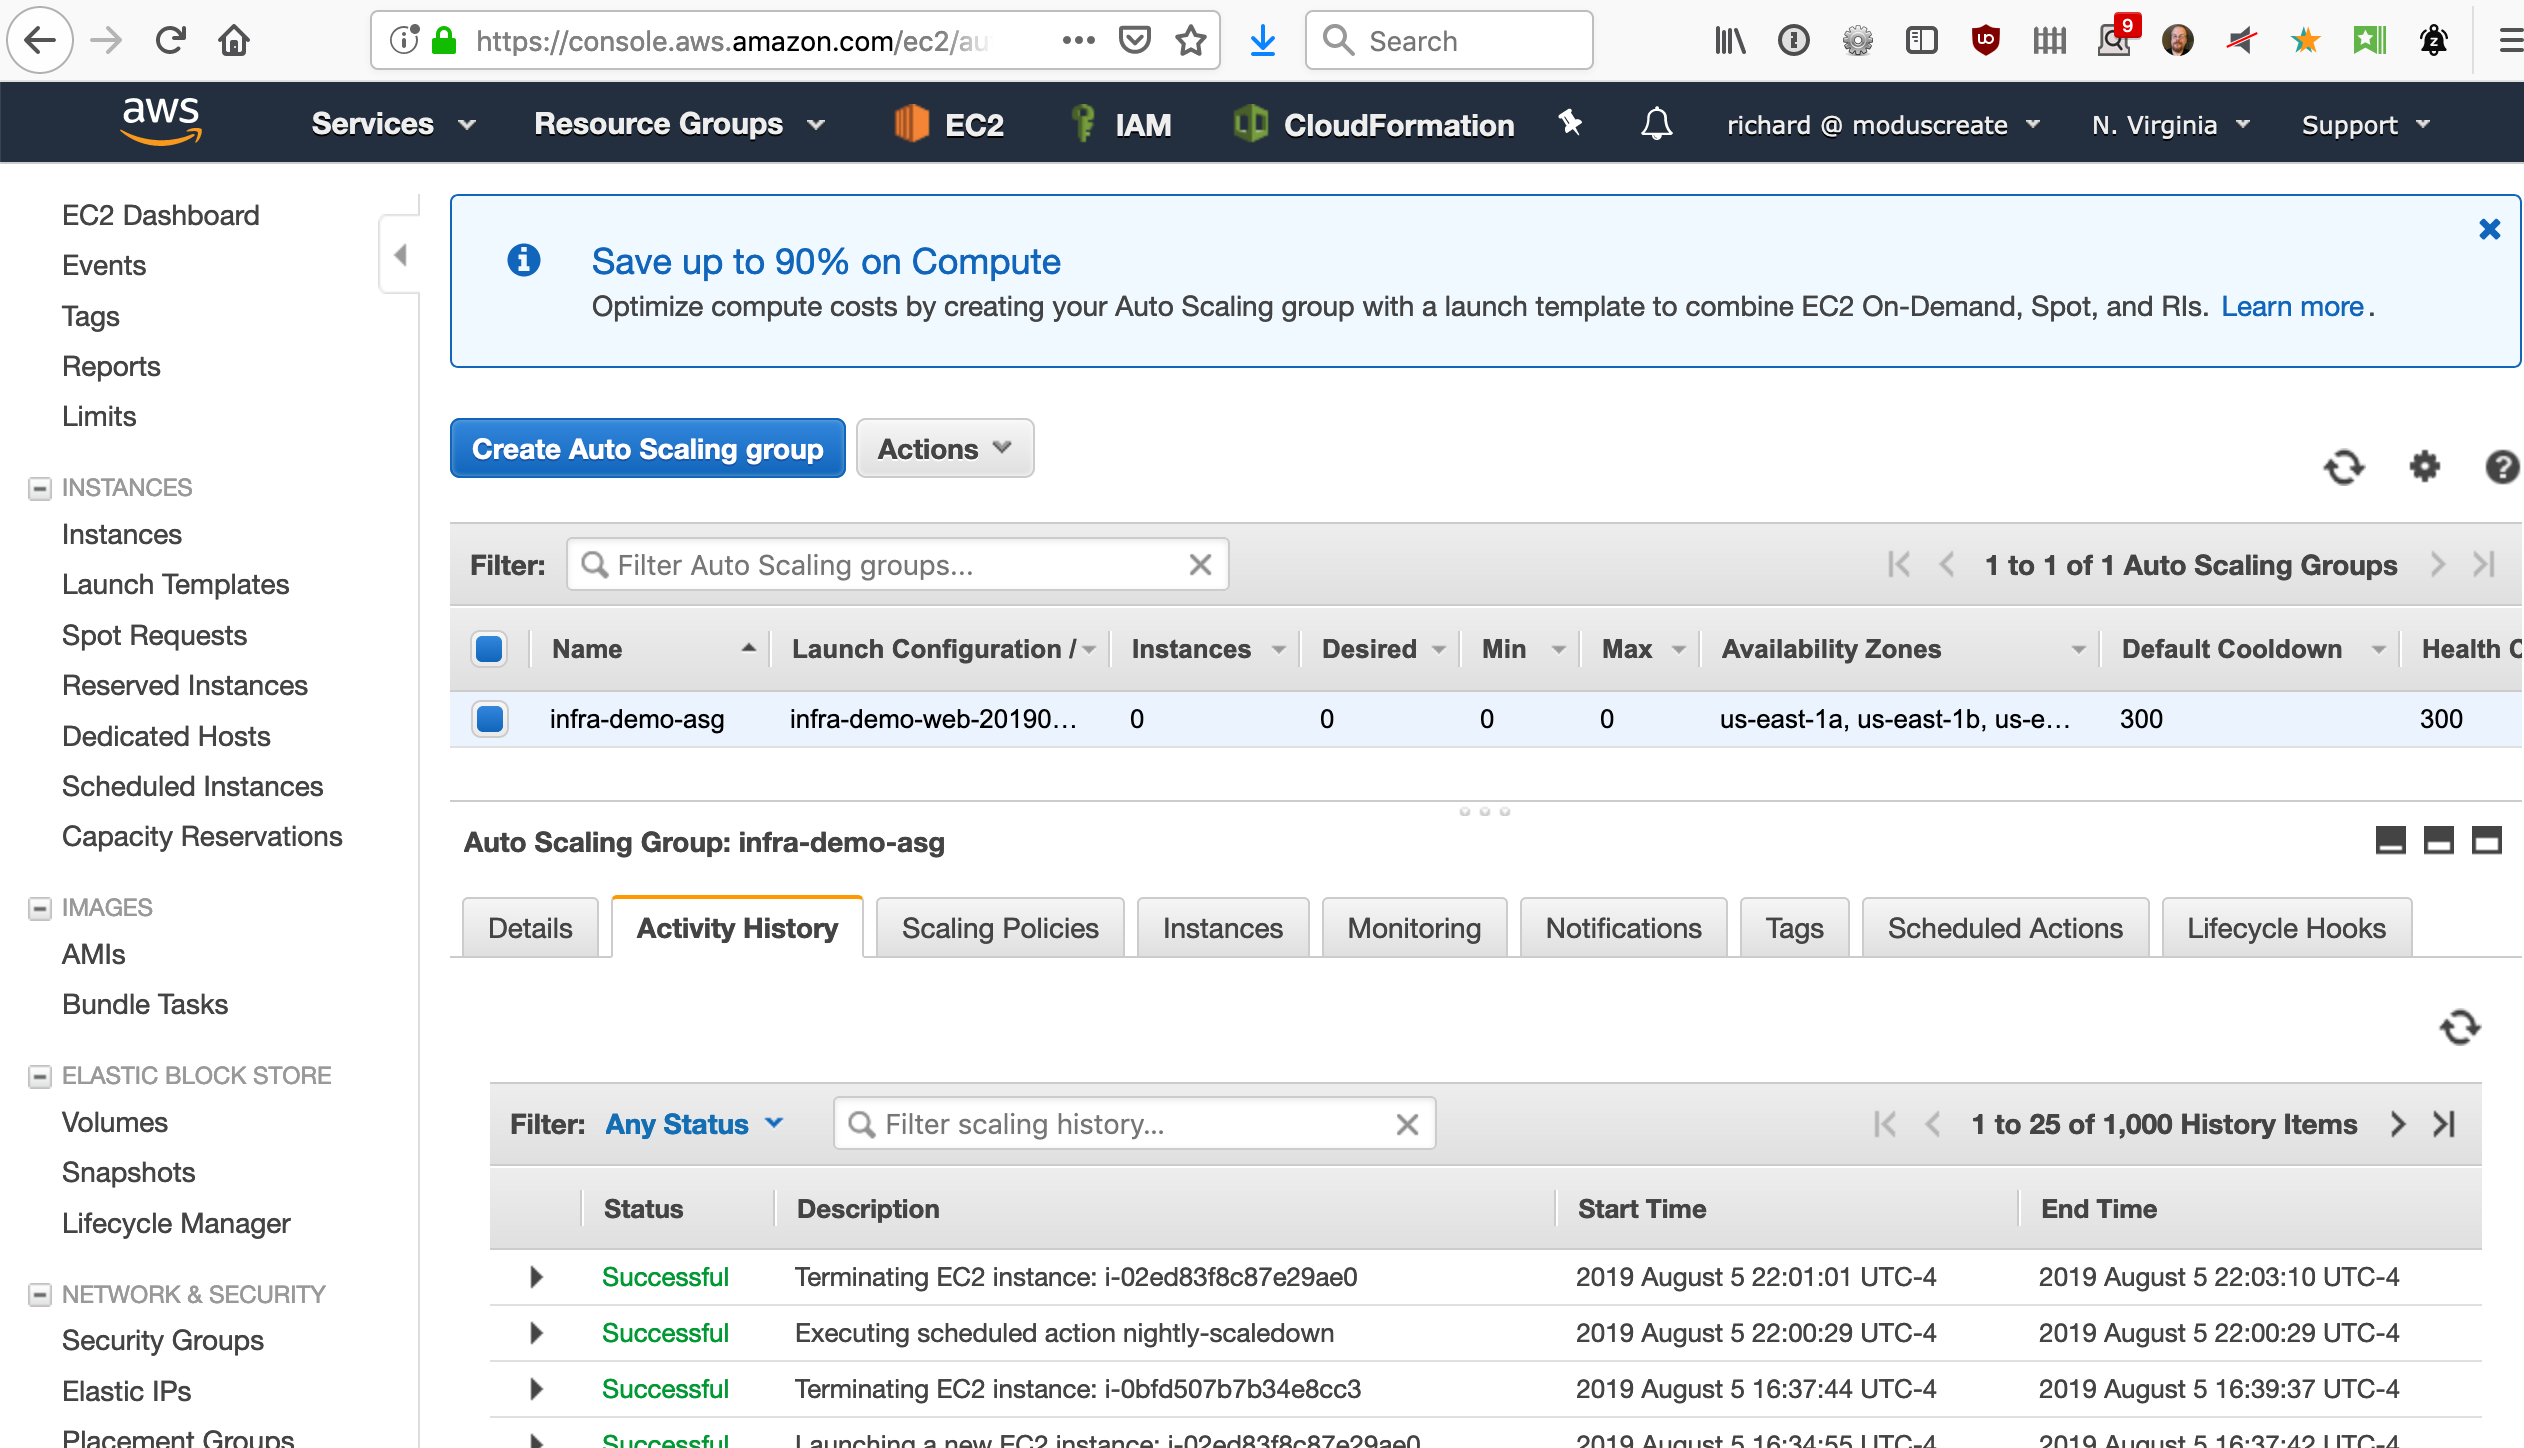
Task: Maximize the bottom details pane
Action: 2486,841
